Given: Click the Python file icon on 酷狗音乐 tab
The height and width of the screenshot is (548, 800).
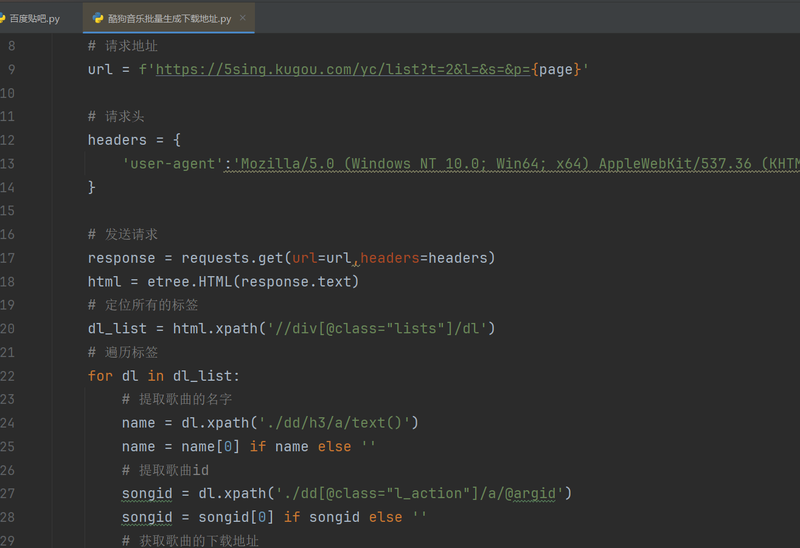Looking at the screenshot, I should (97, 18).
